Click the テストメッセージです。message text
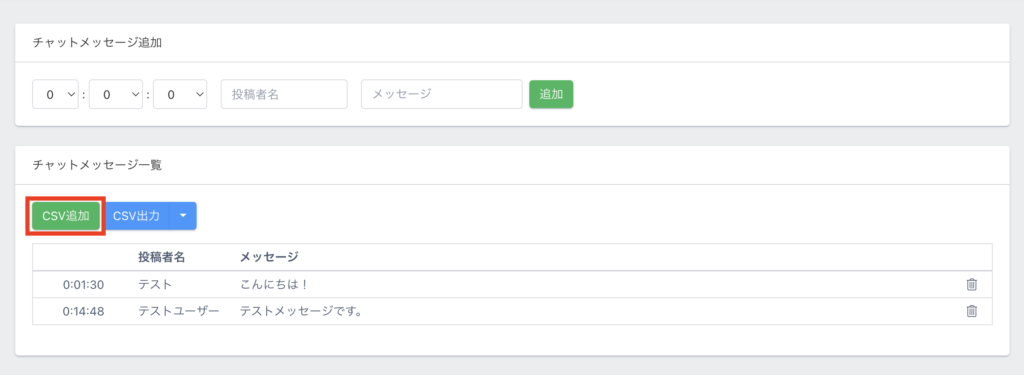This screenshot has height=375, width=1024. click(301, 312)
